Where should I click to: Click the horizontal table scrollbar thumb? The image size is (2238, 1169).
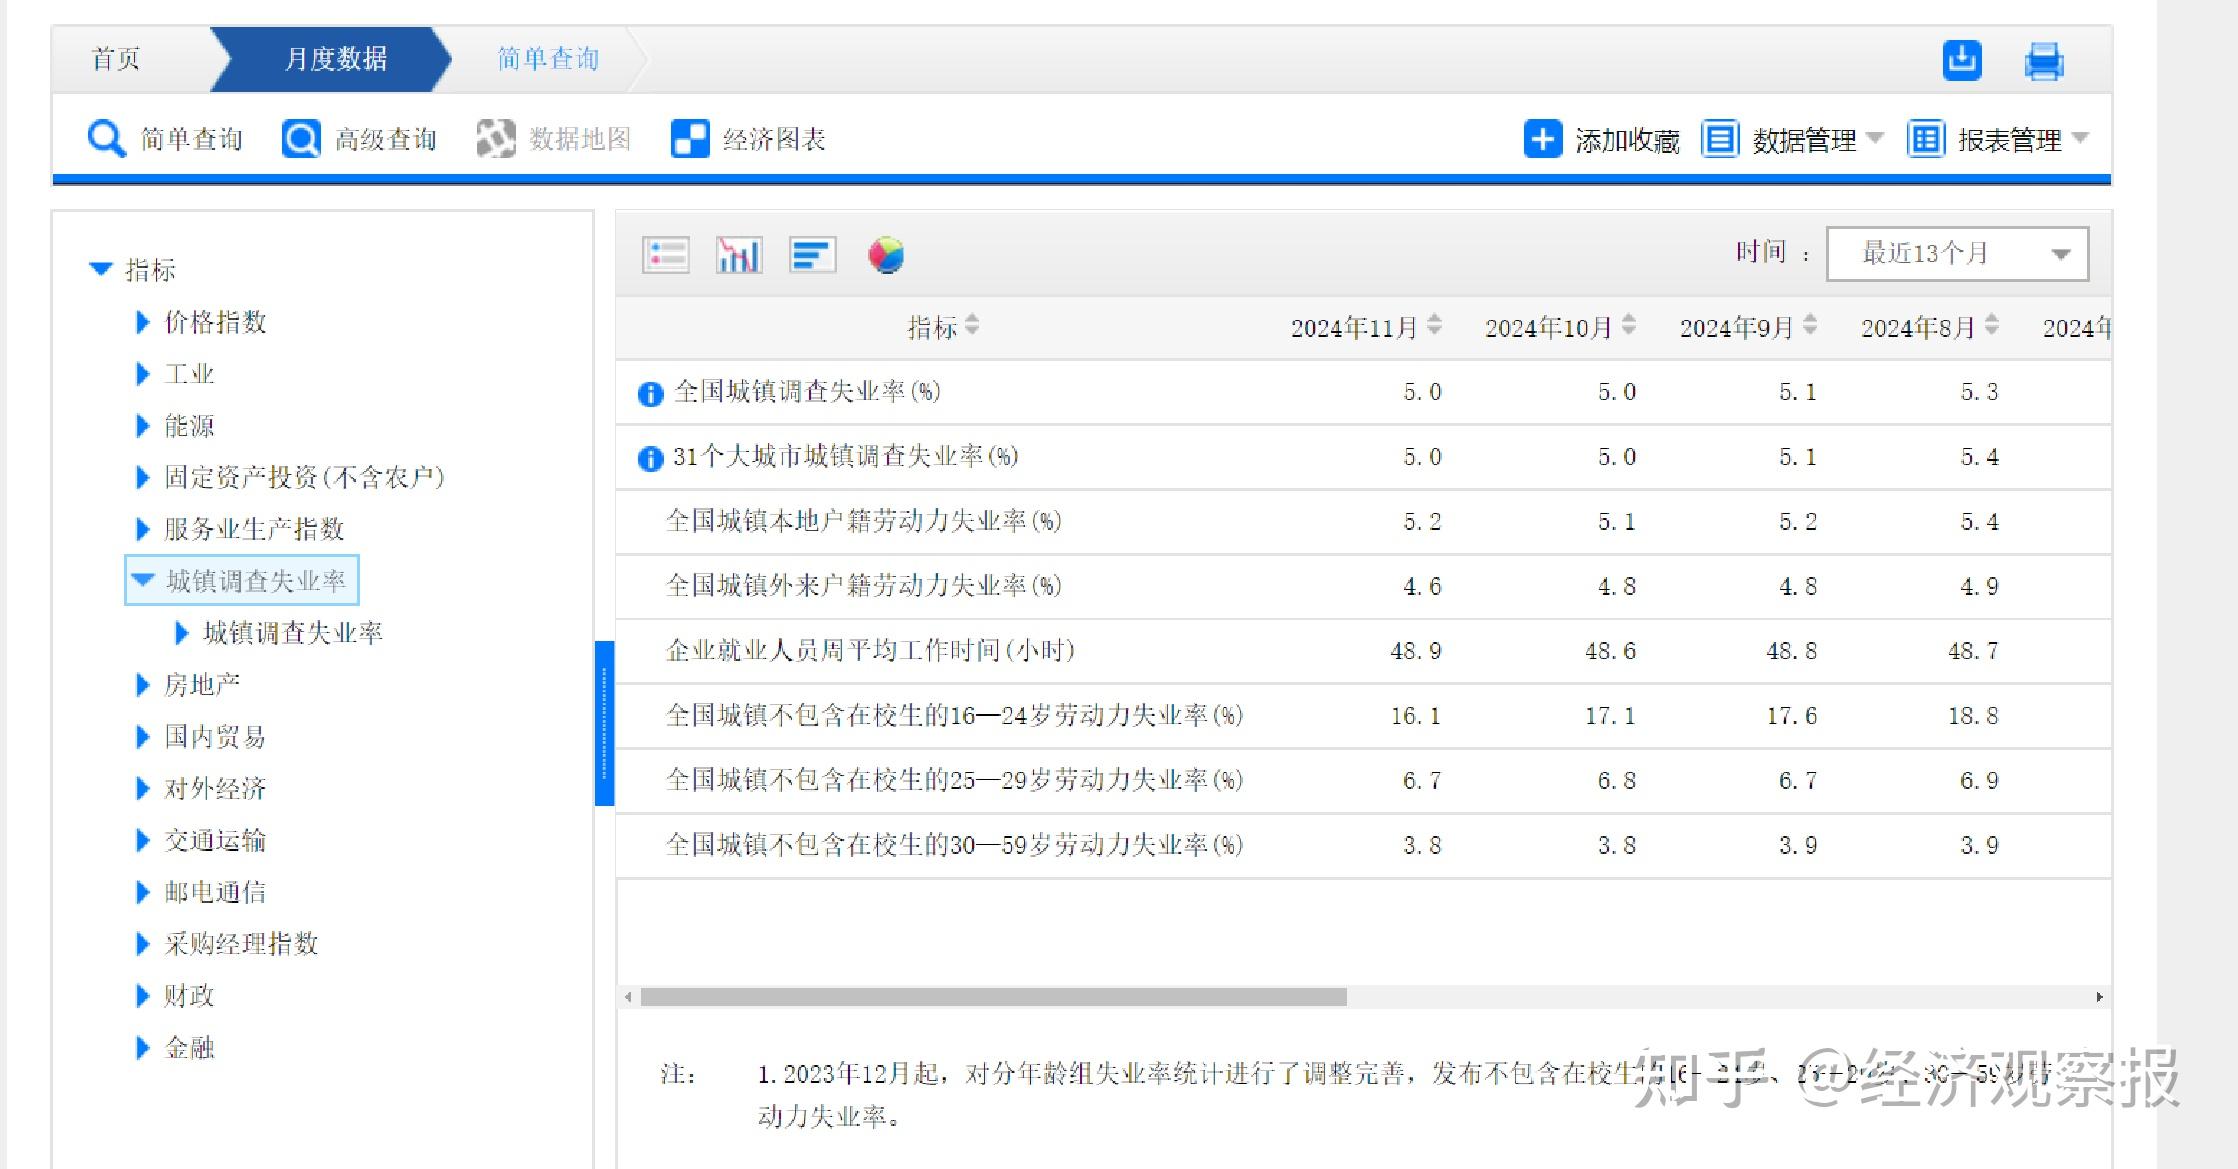(993, 997)
